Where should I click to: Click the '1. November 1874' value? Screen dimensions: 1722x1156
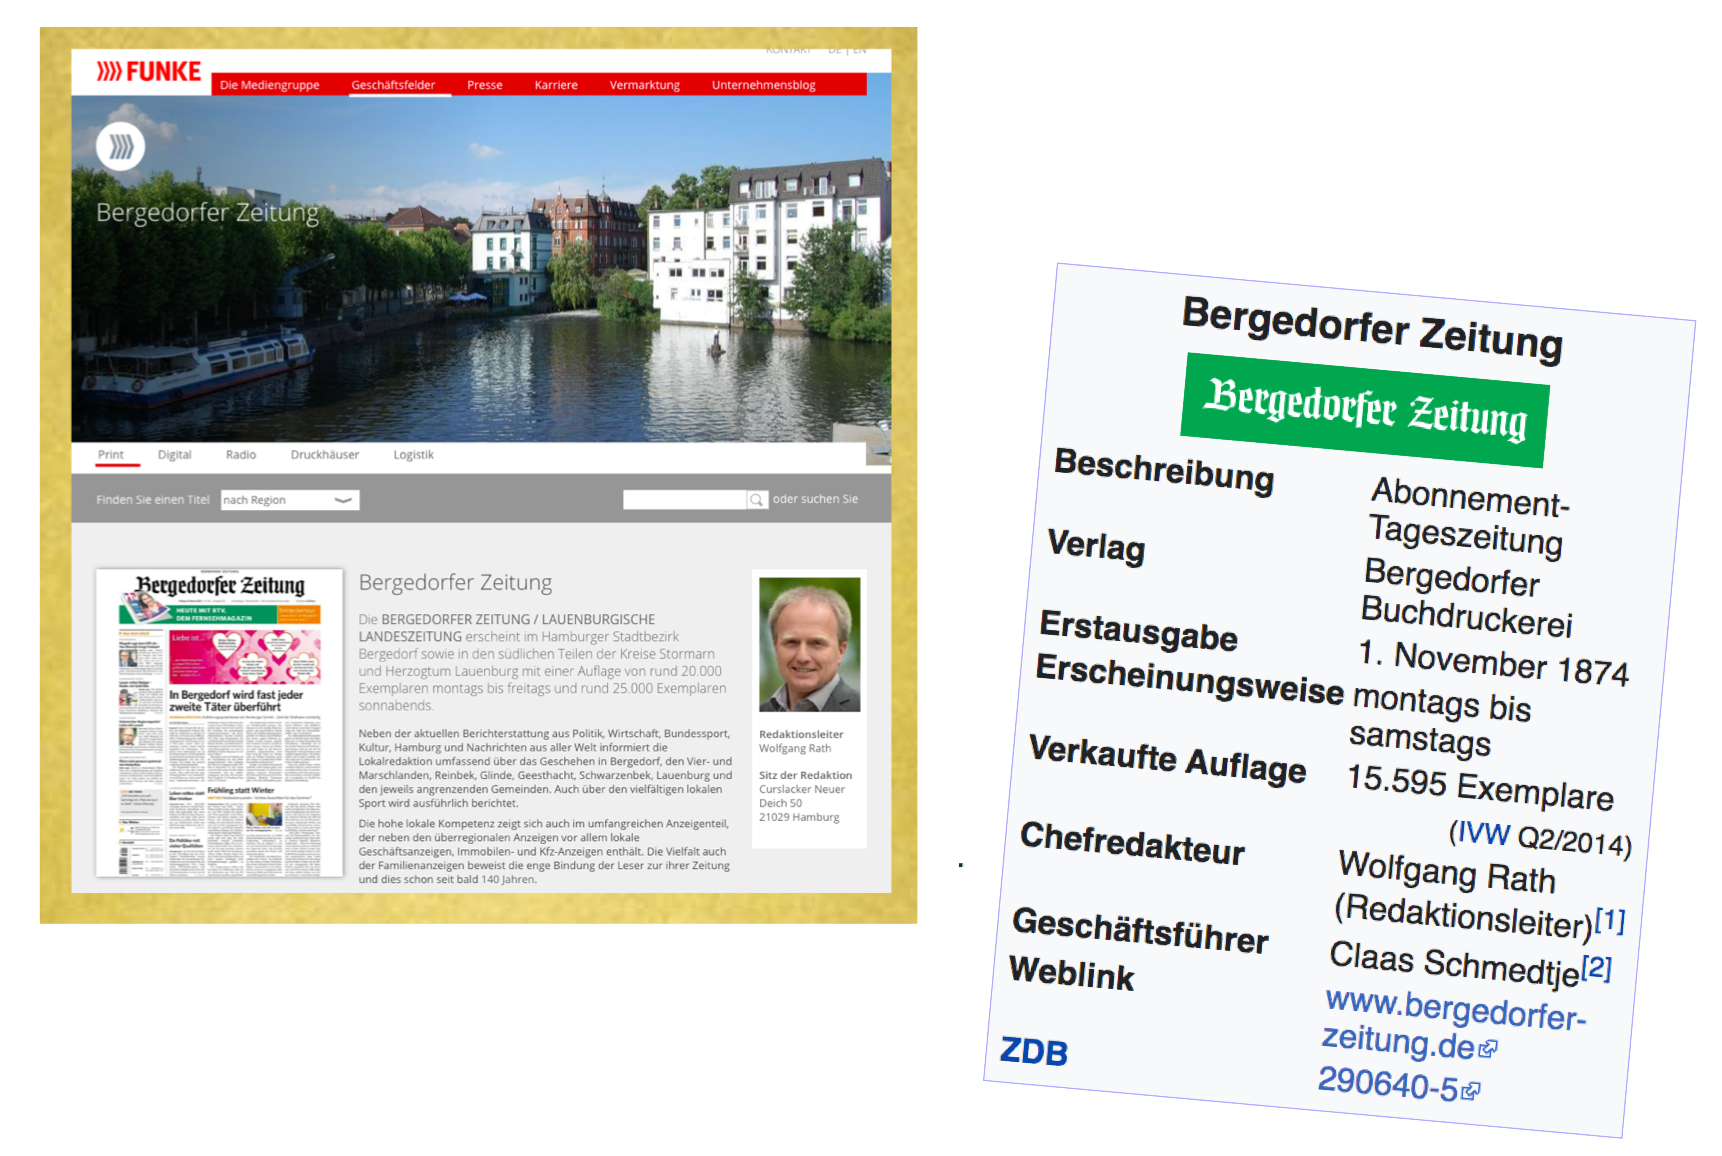[x=1494, y=664]
